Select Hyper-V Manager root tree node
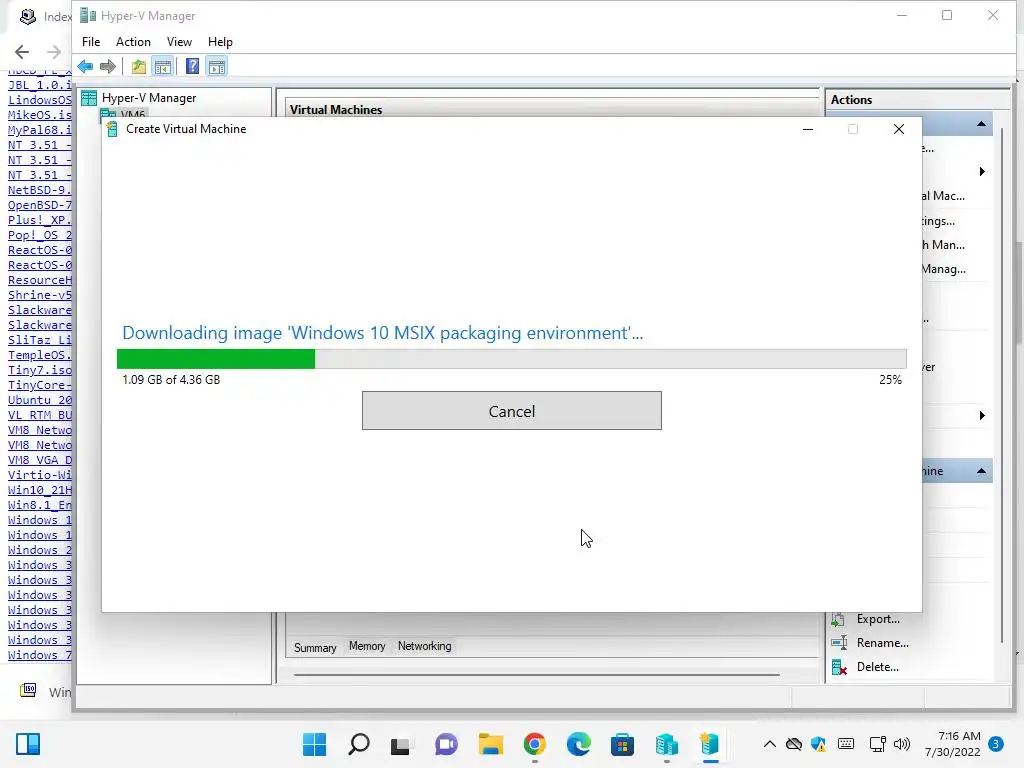 148,98
